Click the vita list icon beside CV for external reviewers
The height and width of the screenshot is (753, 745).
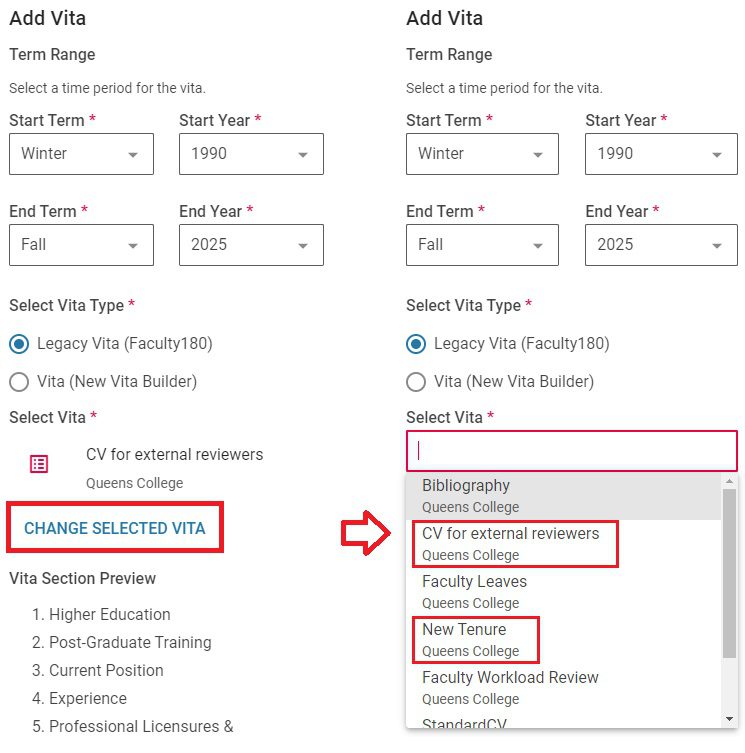39,464
